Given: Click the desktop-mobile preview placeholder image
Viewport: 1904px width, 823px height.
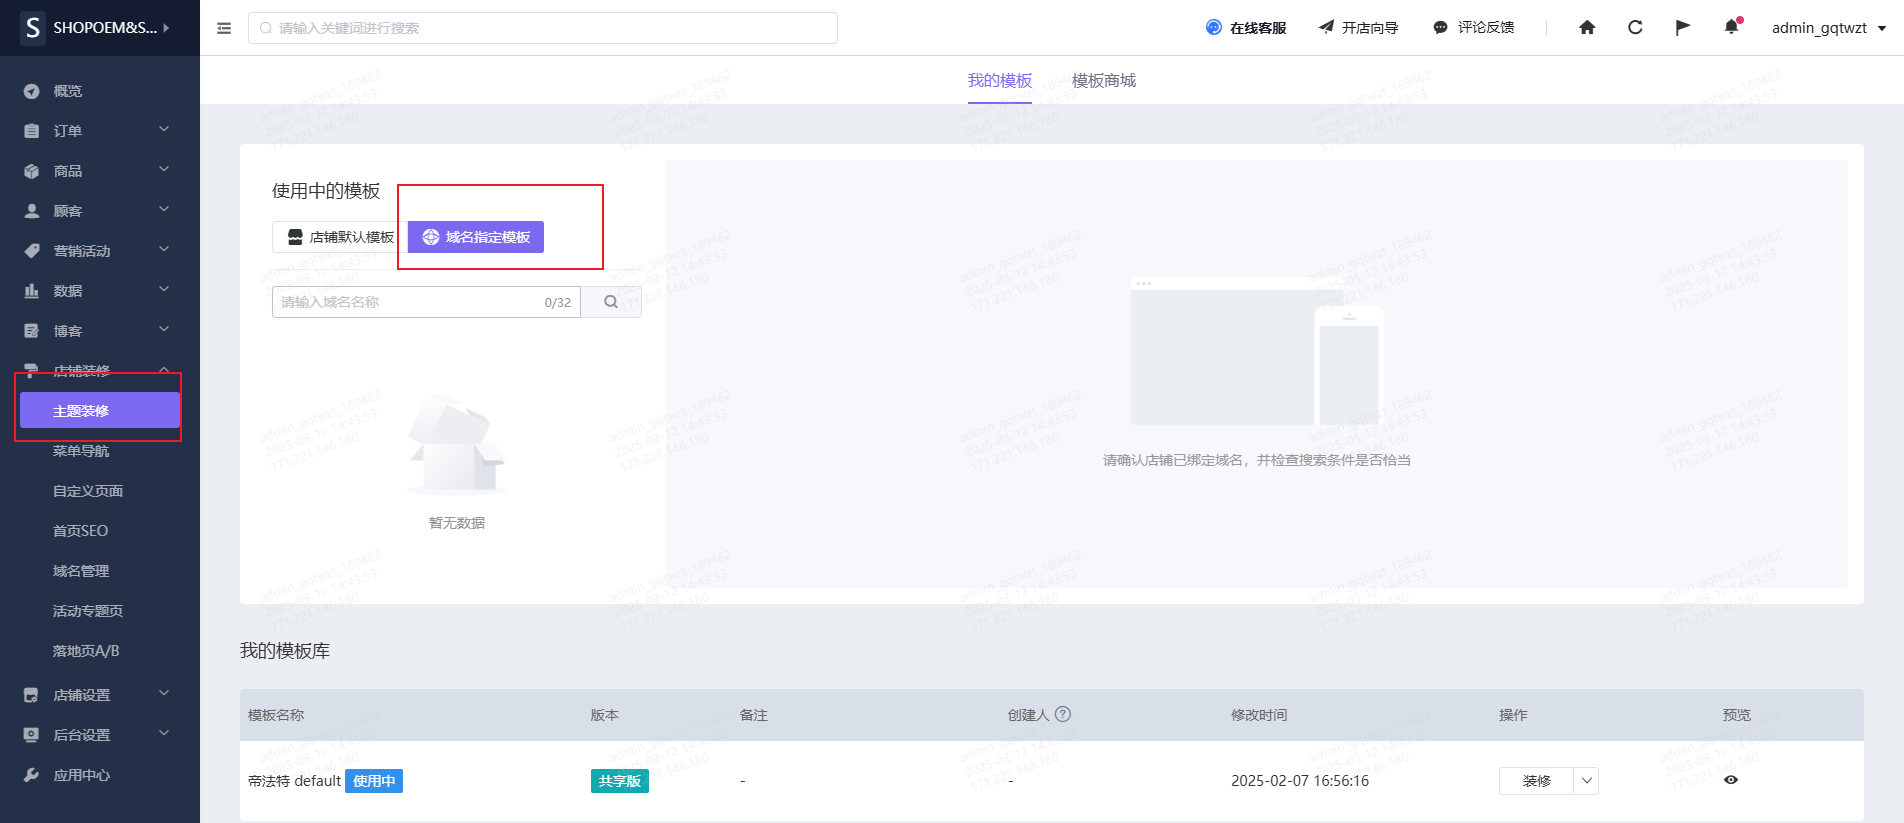Looking at the screenshot, I should (1257, 352).
